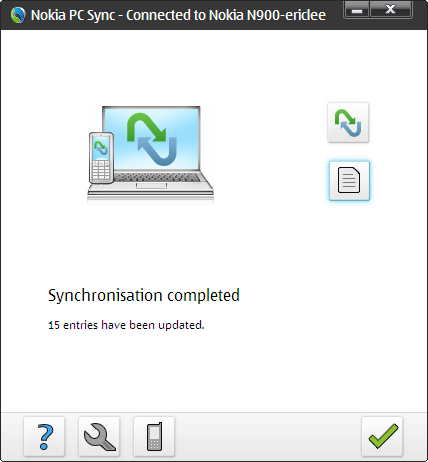Click the sync arrows on the phone's screen
This screenshot has width=428, height=462.
[x=101, y=148]
